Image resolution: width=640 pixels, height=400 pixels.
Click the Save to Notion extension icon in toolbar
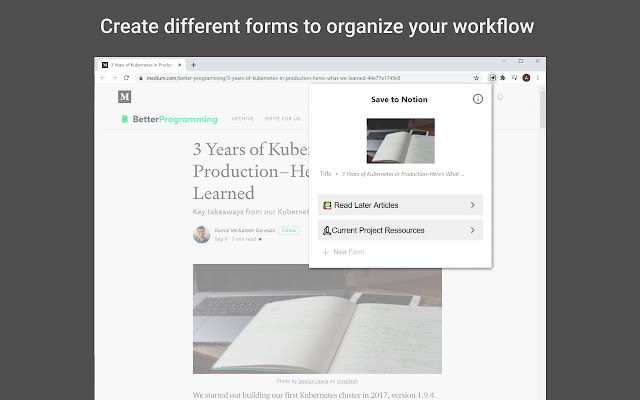click(491, 77)
